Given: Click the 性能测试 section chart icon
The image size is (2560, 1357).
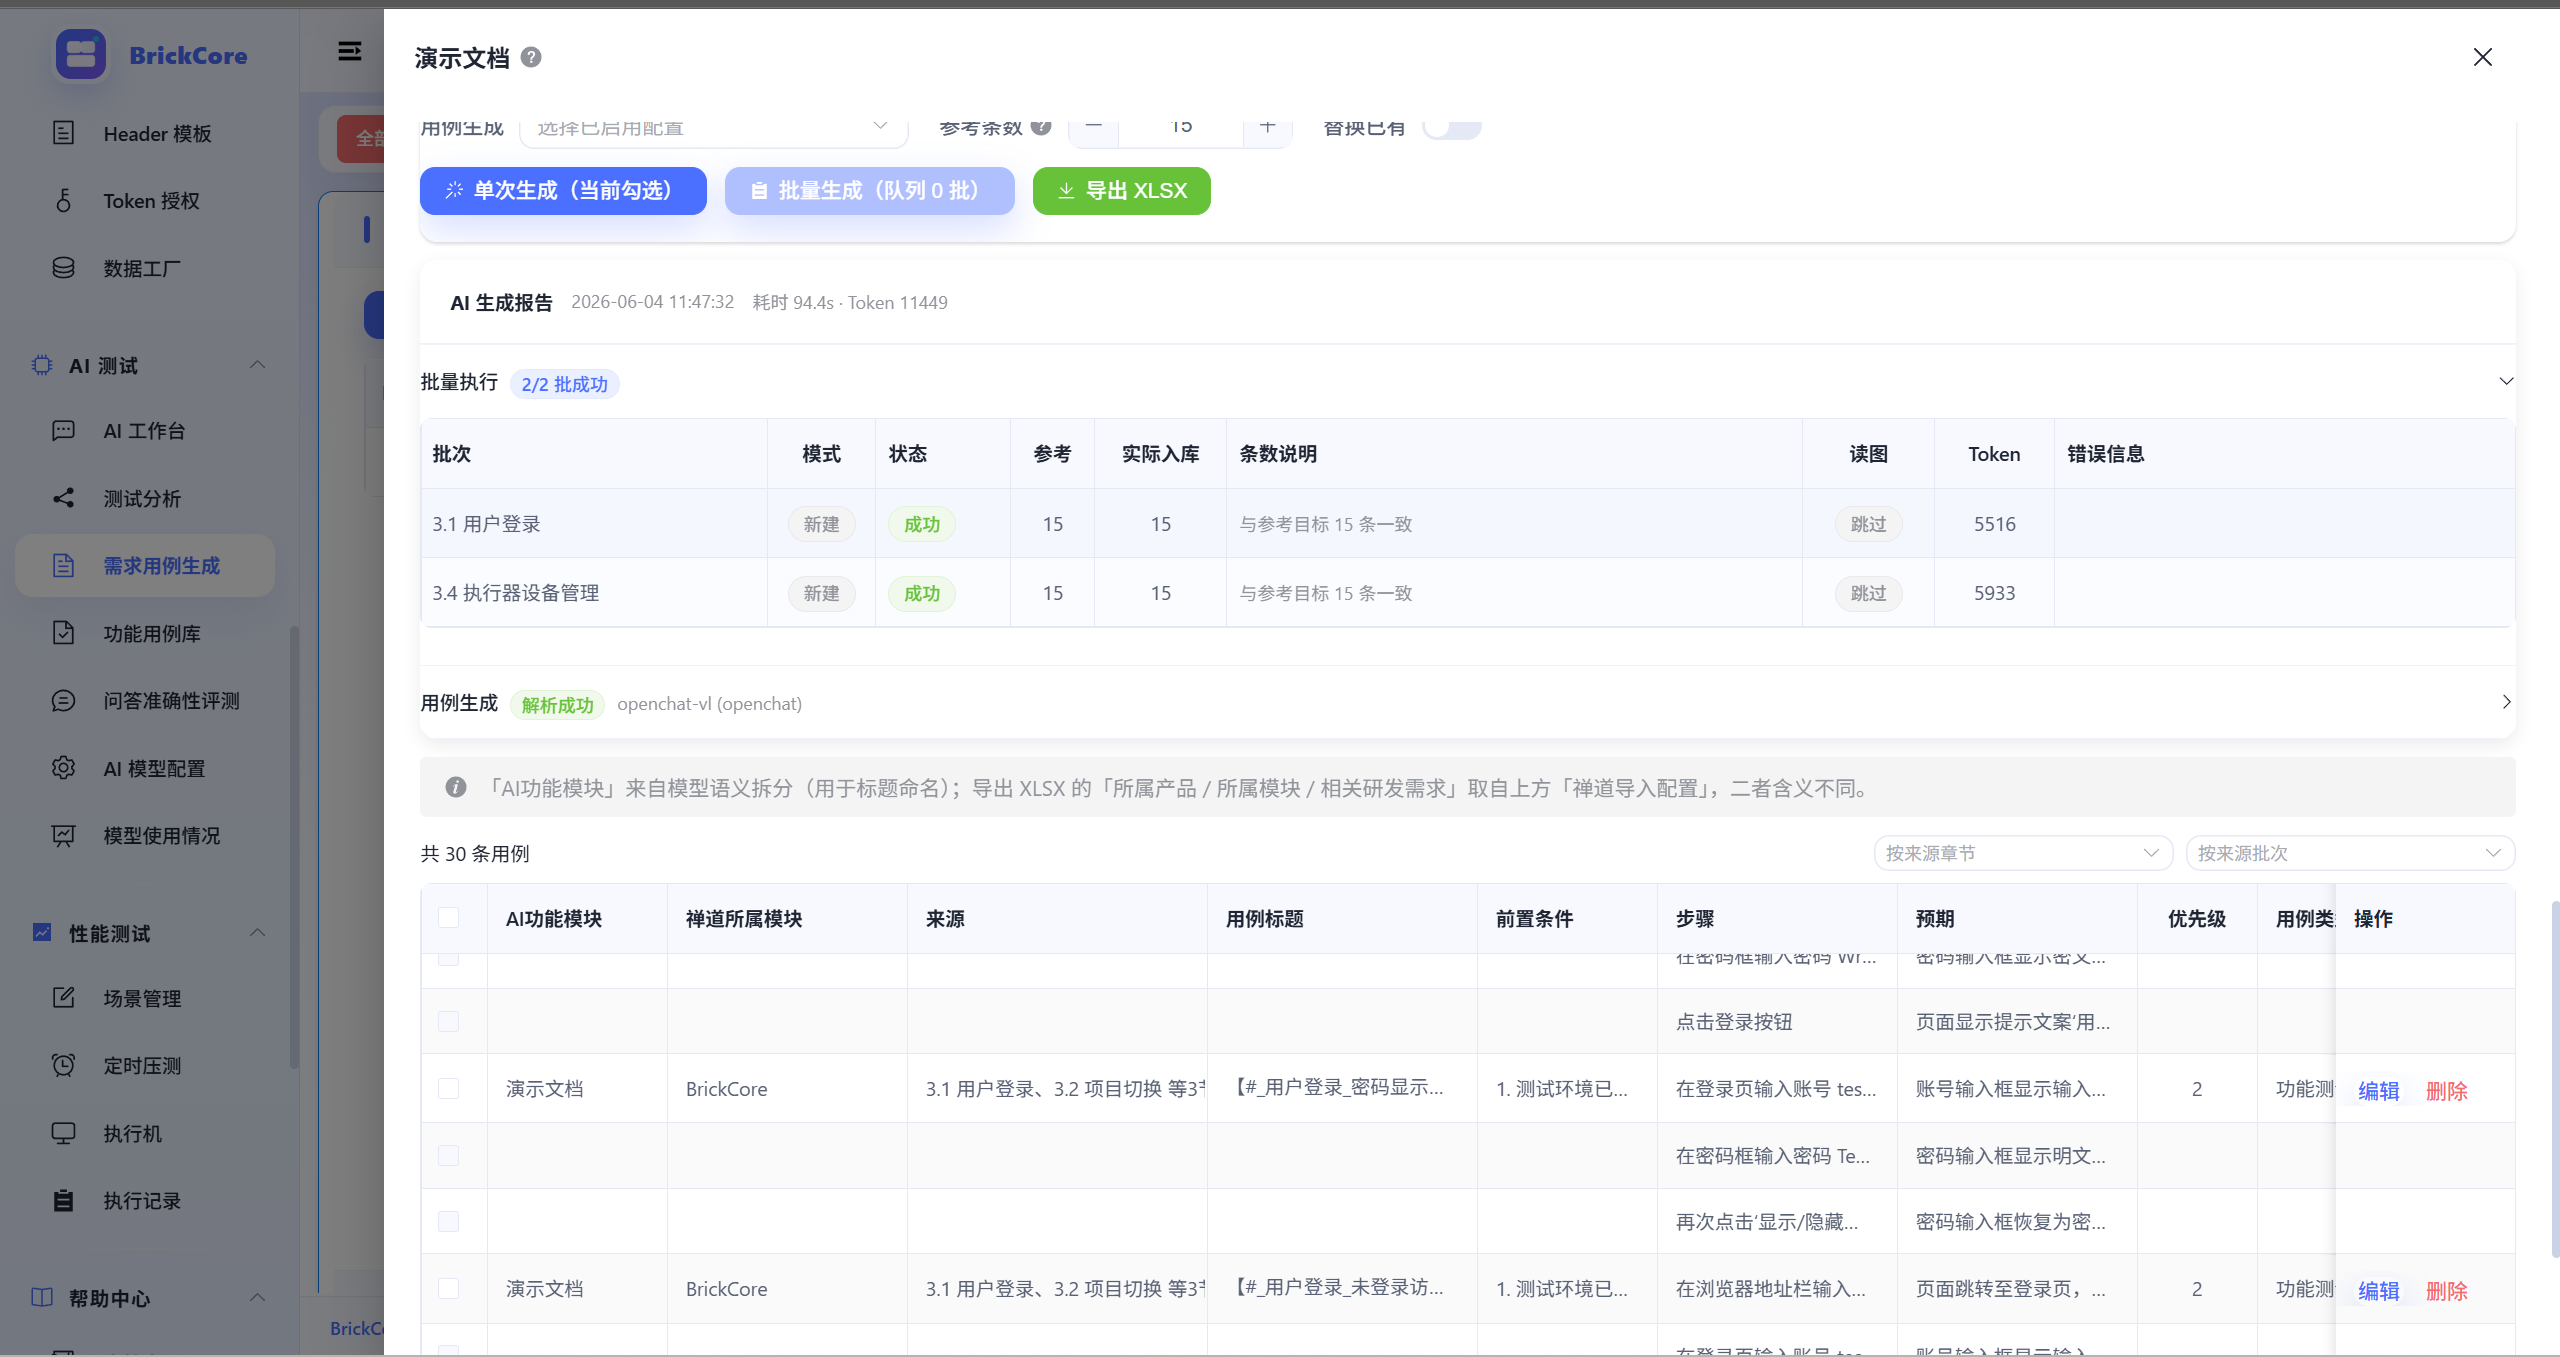Looking at the screenshot, I should pos(42,932).
